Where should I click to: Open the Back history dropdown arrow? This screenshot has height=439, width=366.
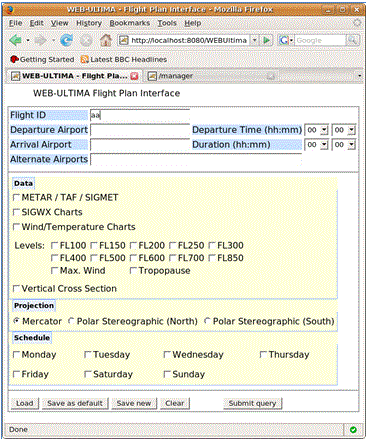(x=28, y=41)
